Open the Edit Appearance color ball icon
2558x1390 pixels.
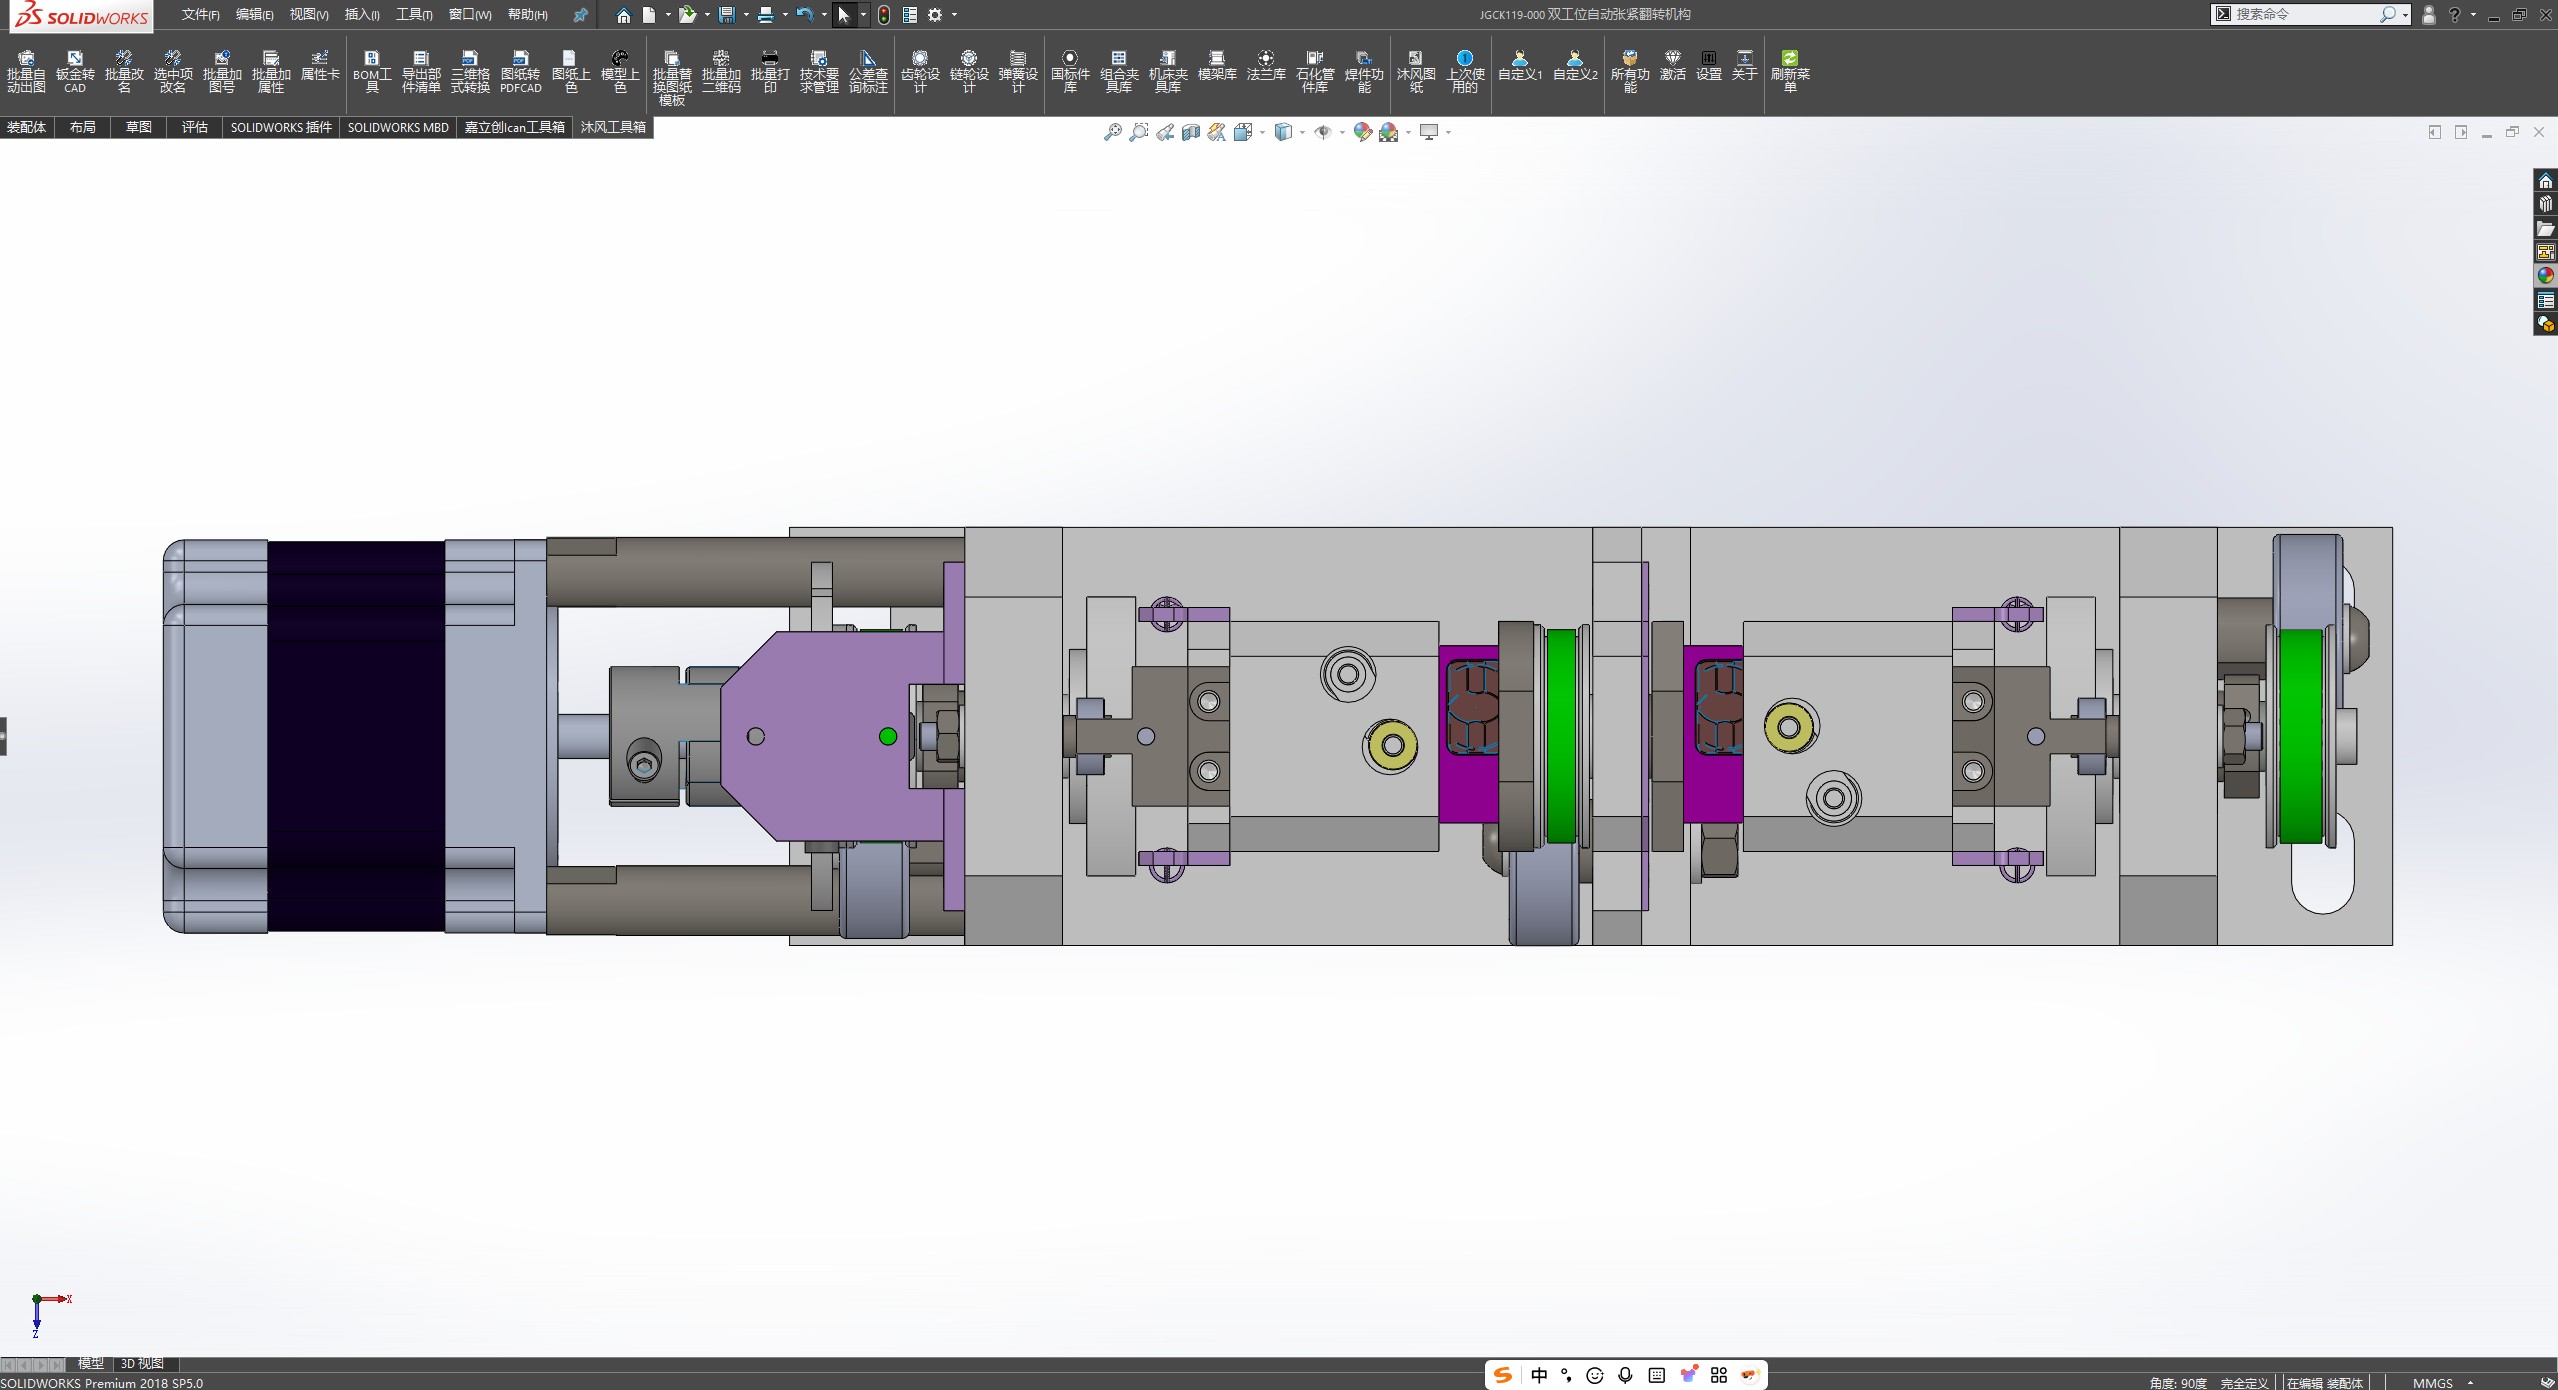[x=1361, y=132]
